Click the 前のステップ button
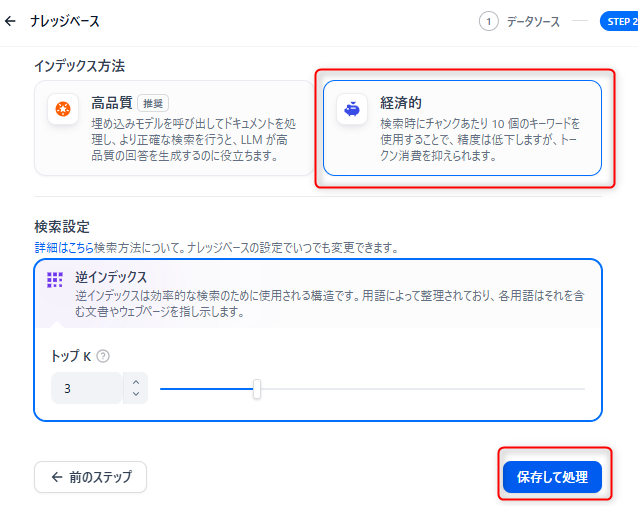This screenshot has height=506, width=638. click(x=91, y=477)
